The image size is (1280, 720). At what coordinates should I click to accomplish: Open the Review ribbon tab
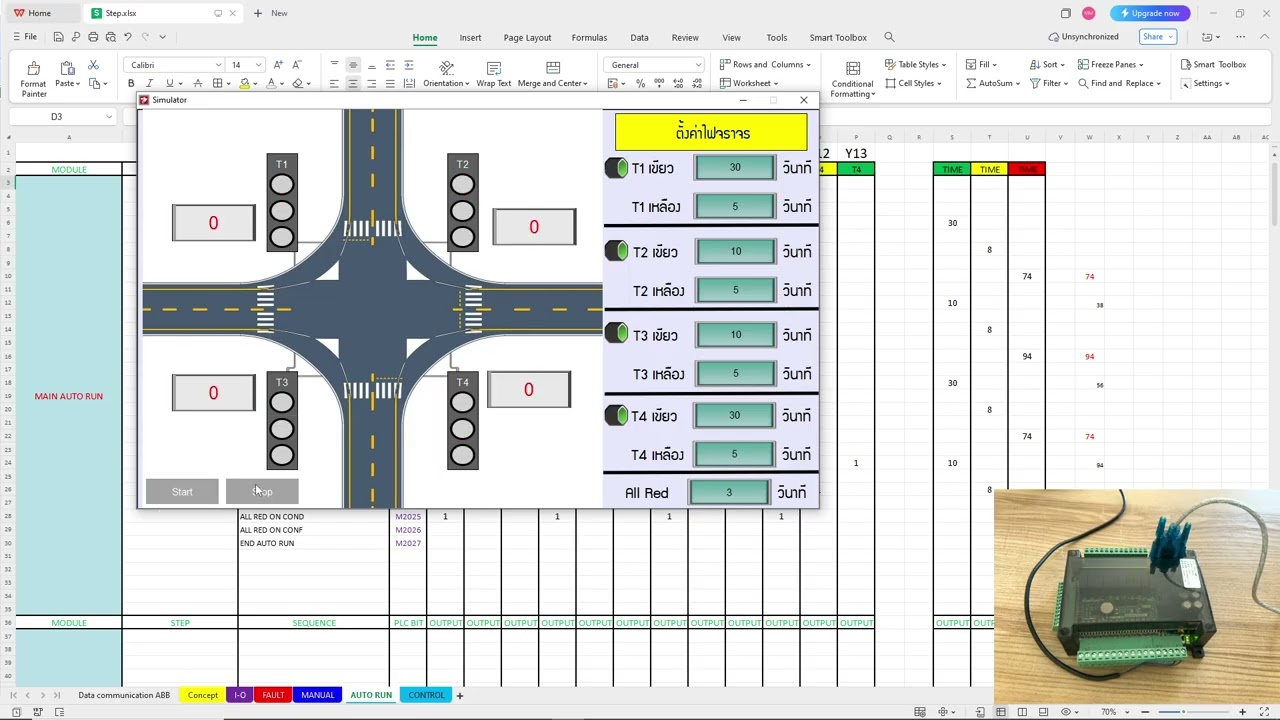tap(685, 37)
